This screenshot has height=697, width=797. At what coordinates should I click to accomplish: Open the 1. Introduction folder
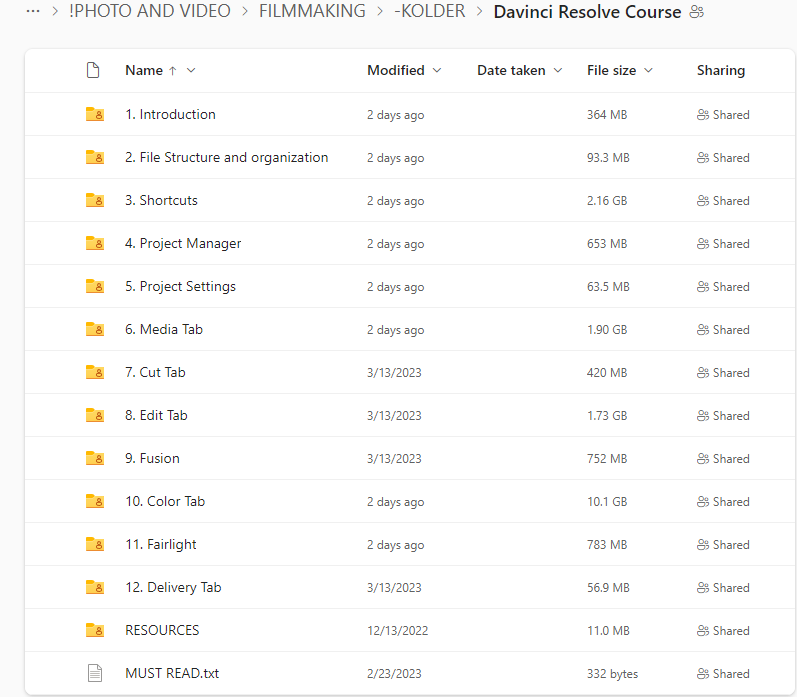point(170,114)
